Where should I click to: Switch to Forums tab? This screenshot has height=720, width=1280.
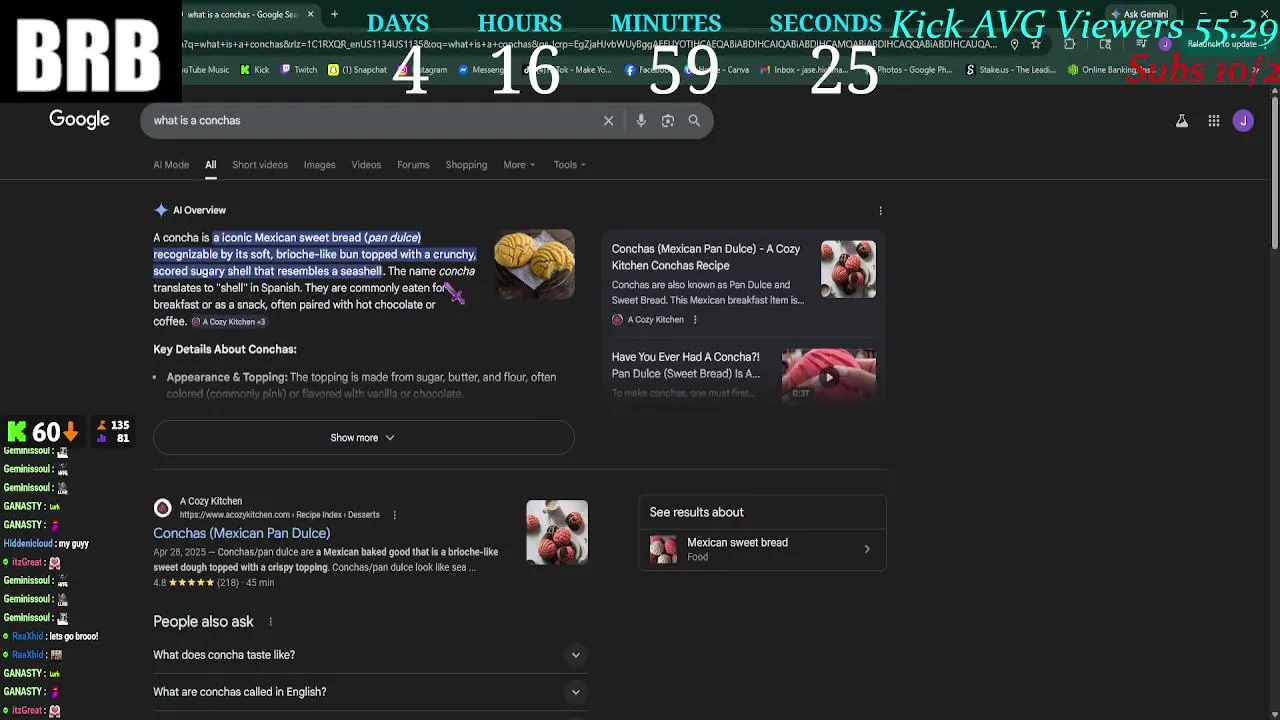click(413, 165)
